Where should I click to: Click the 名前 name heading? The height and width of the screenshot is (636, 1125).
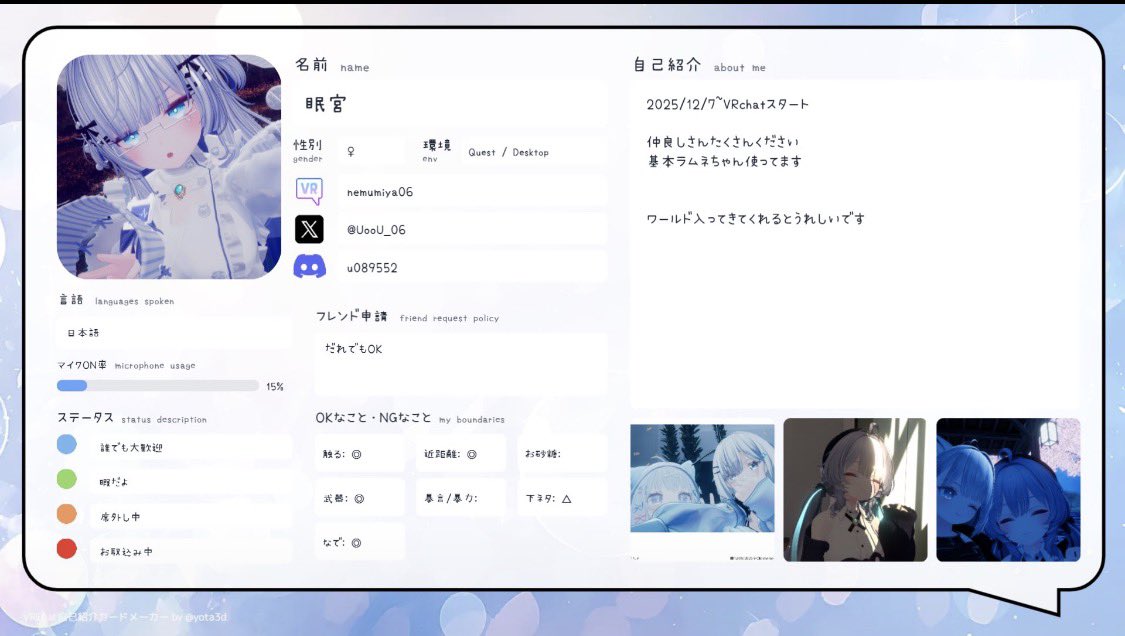332,65
